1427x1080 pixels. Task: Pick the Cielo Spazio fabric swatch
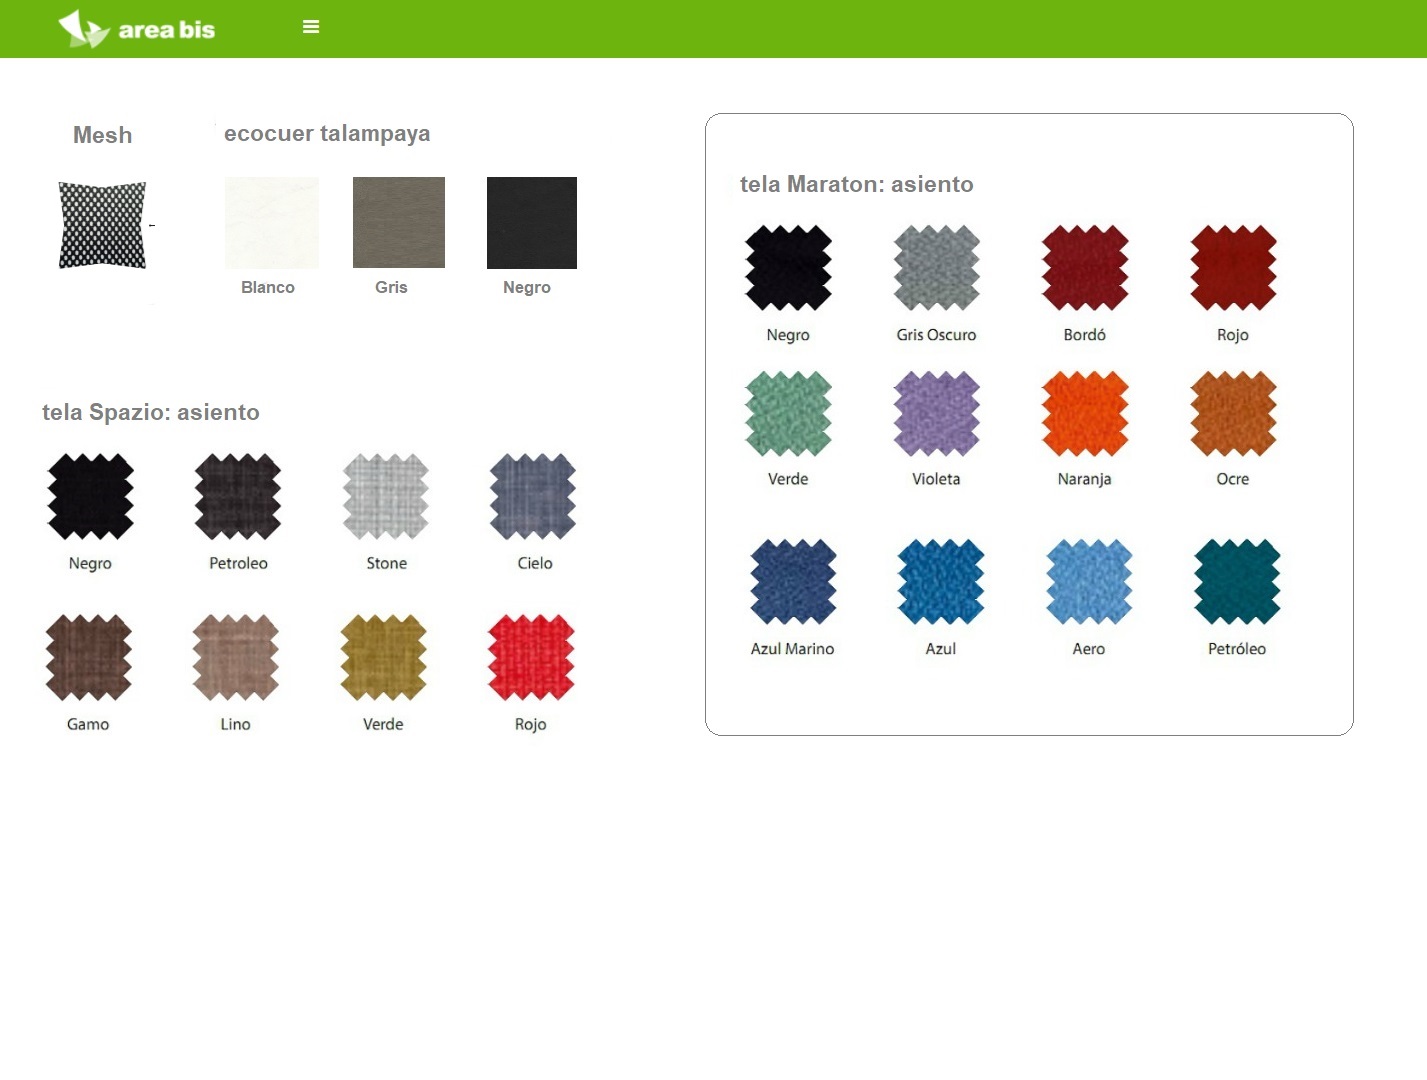click(533, 497)
